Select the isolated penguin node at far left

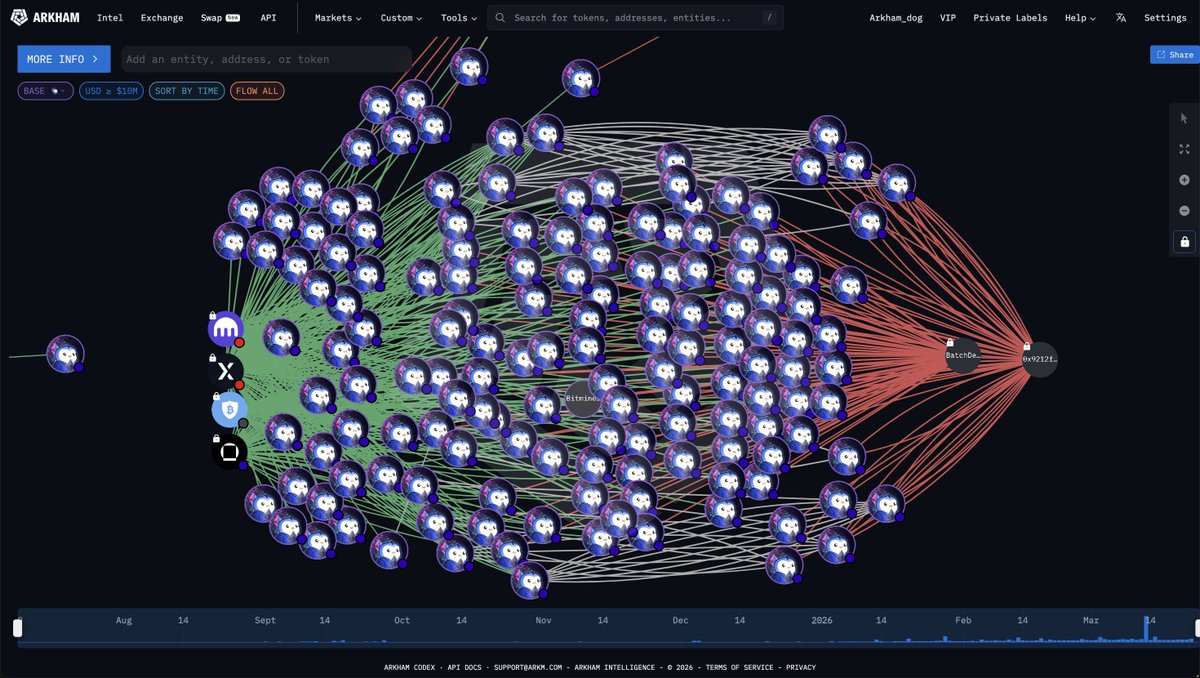click(65, 354)
